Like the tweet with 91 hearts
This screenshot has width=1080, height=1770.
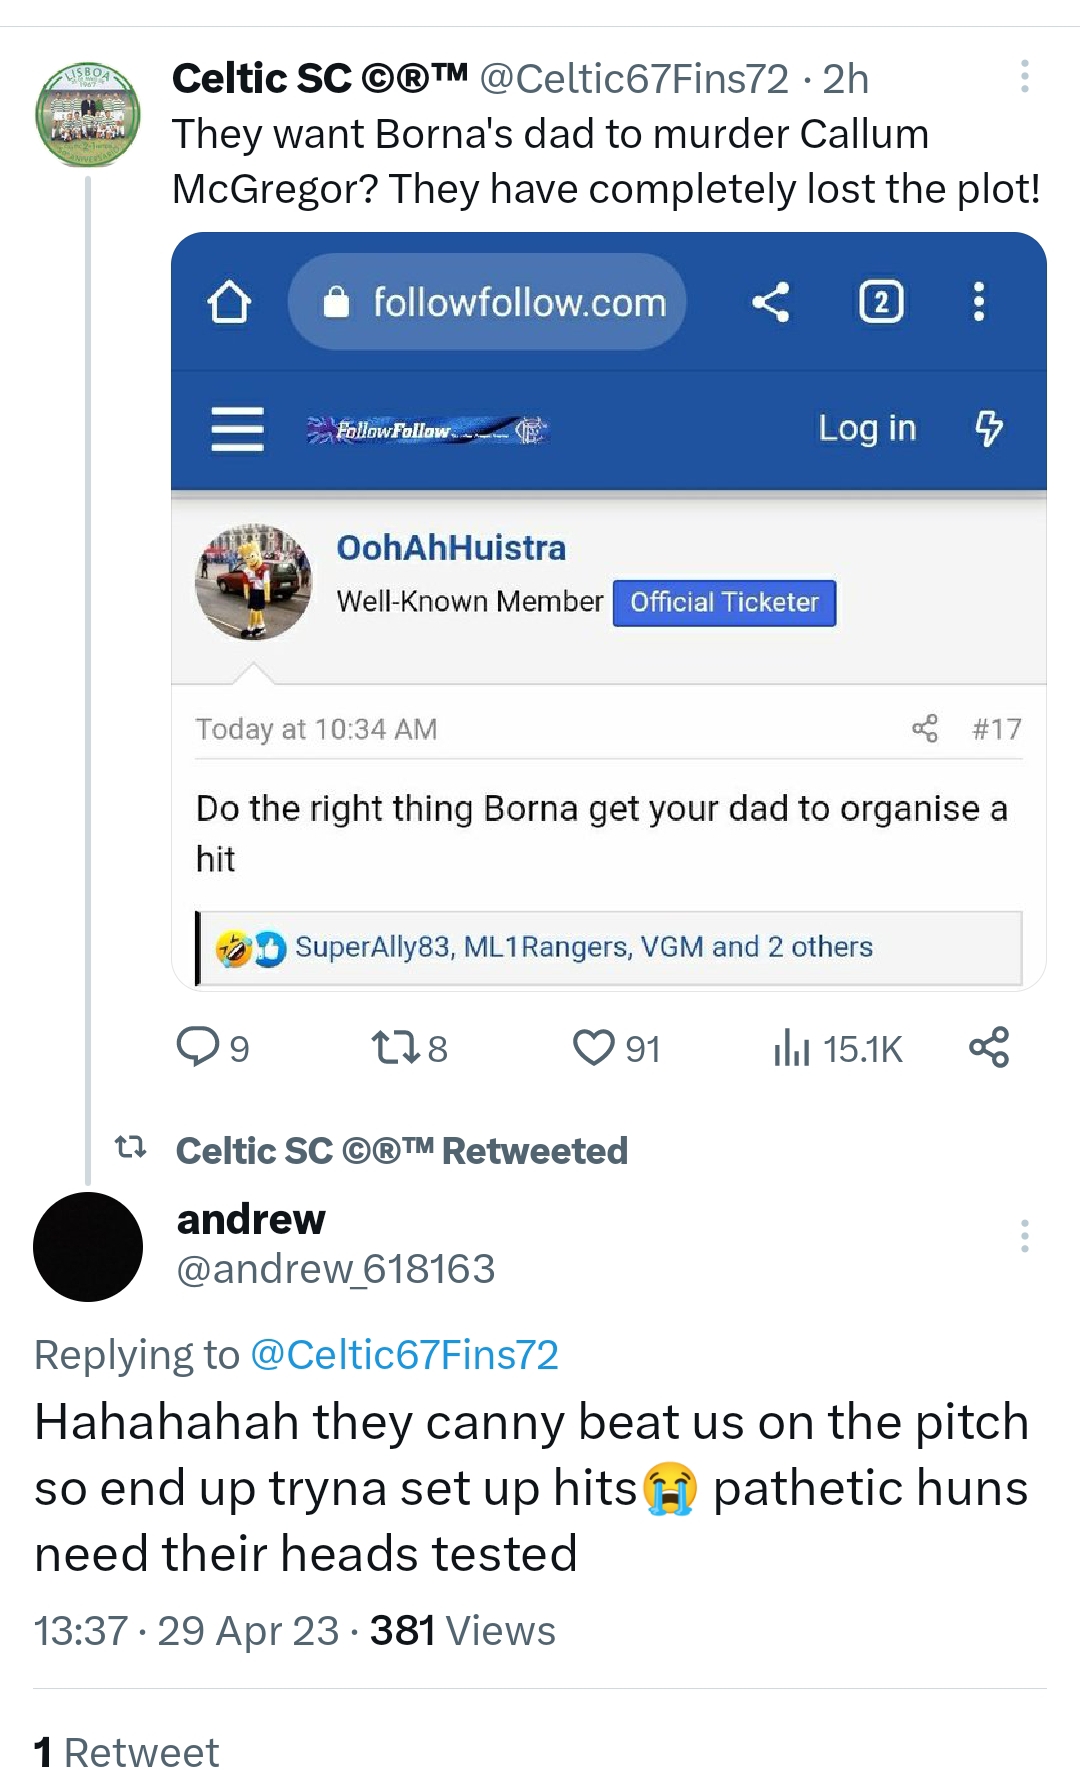(616, 1048)
